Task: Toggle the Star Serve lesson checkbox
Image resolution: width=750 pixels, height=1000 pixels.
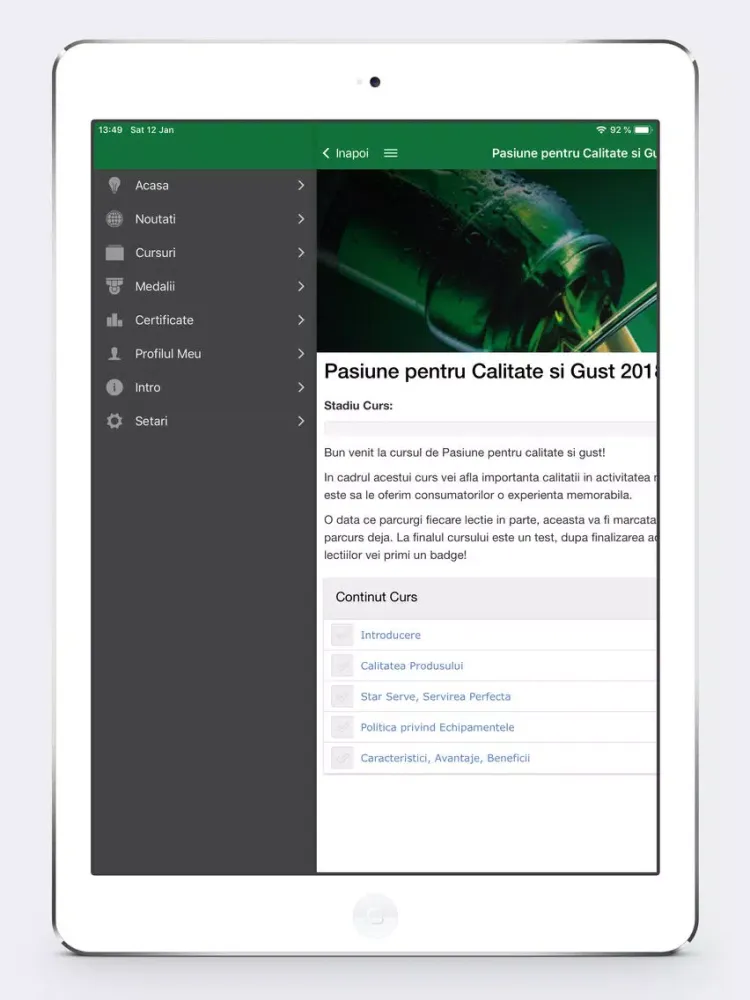Action: (342, 696)
